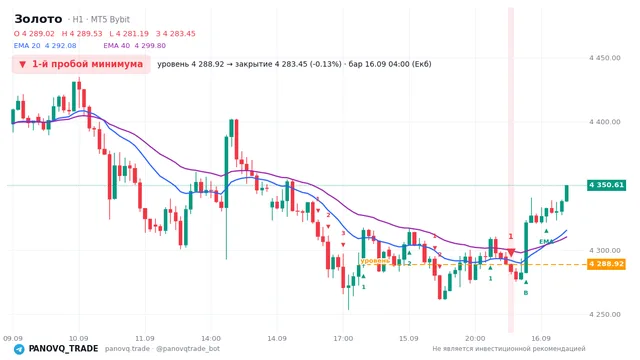Click the orange 'уровень' label on the chart

(375, 260)
